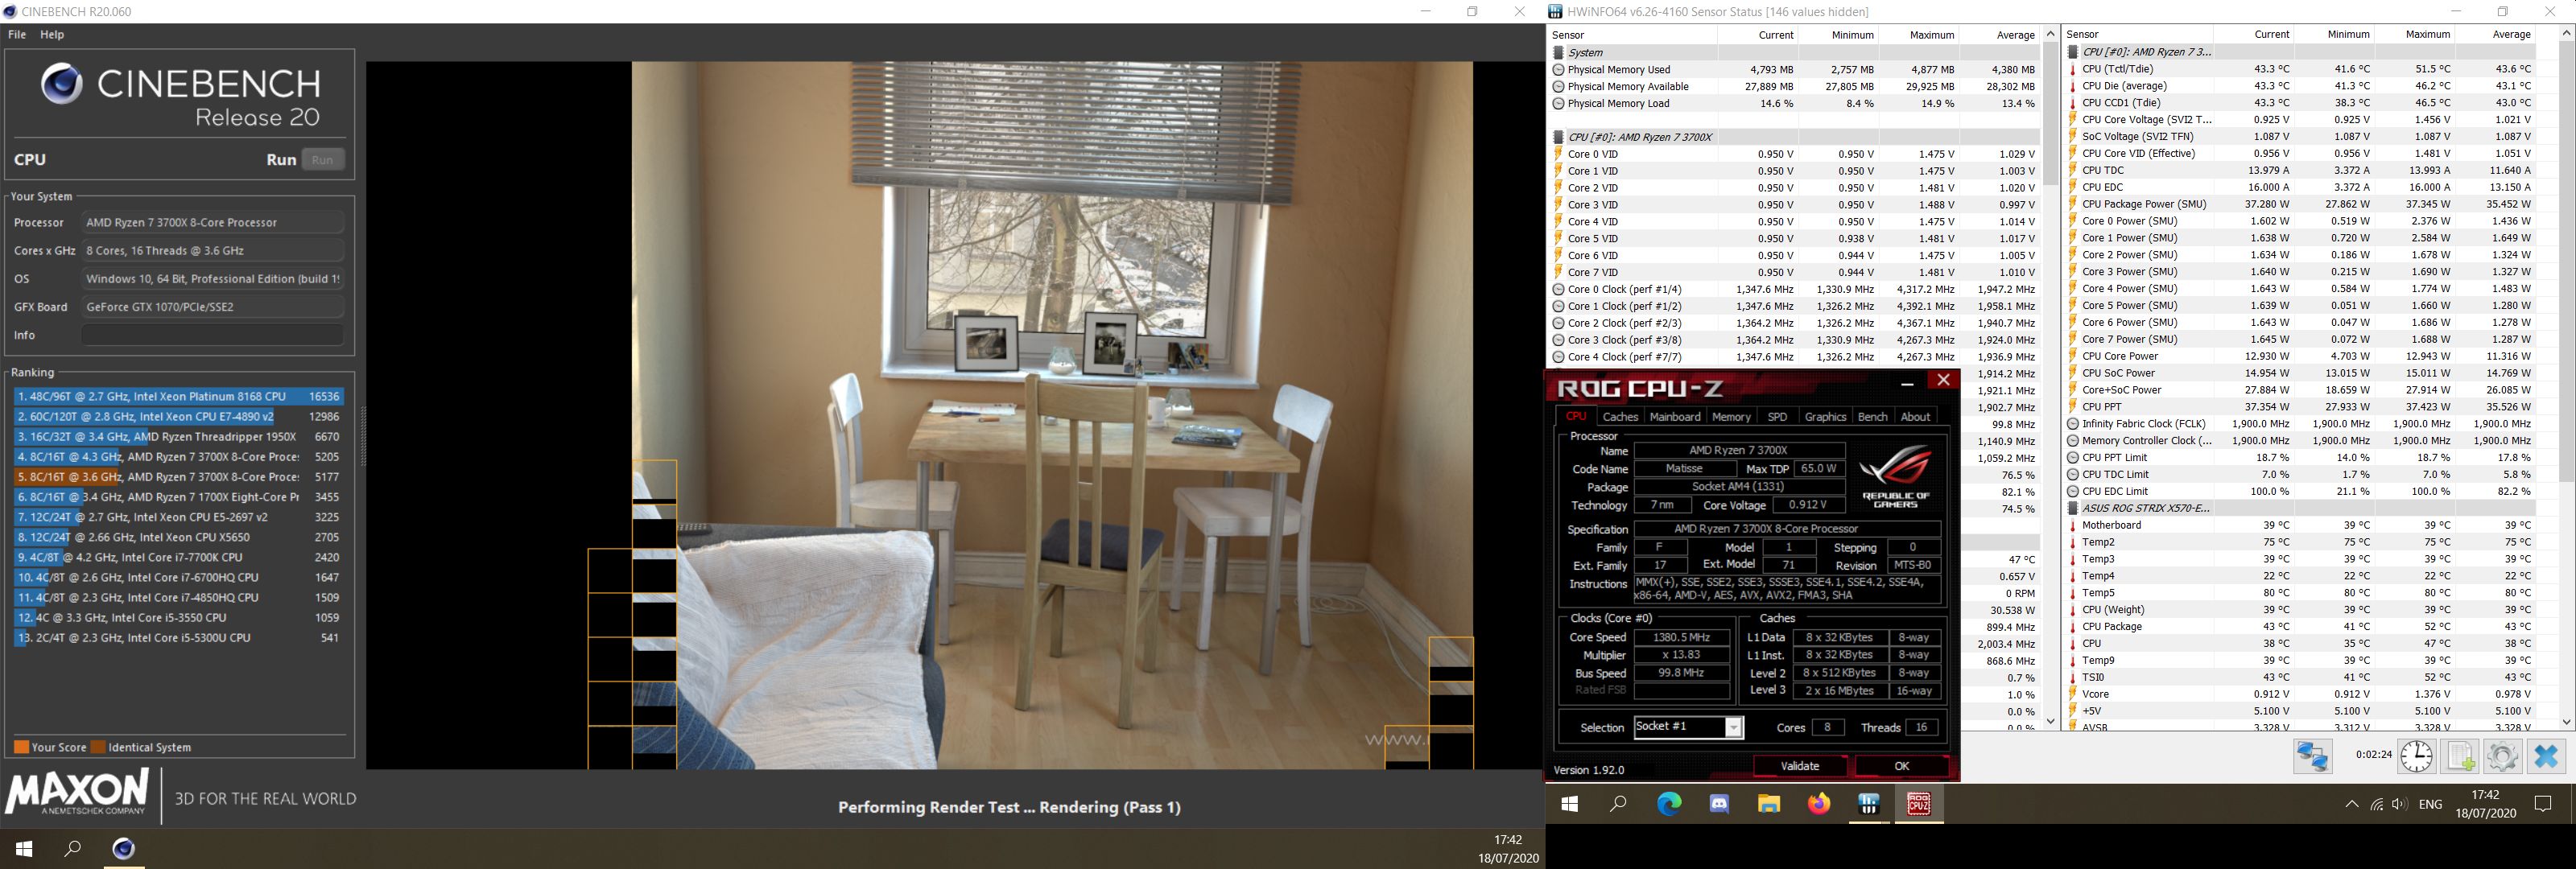This screenshot has width=2576, height=869.
Task: Click the Info input field in Cinebench
Action: 212,335
